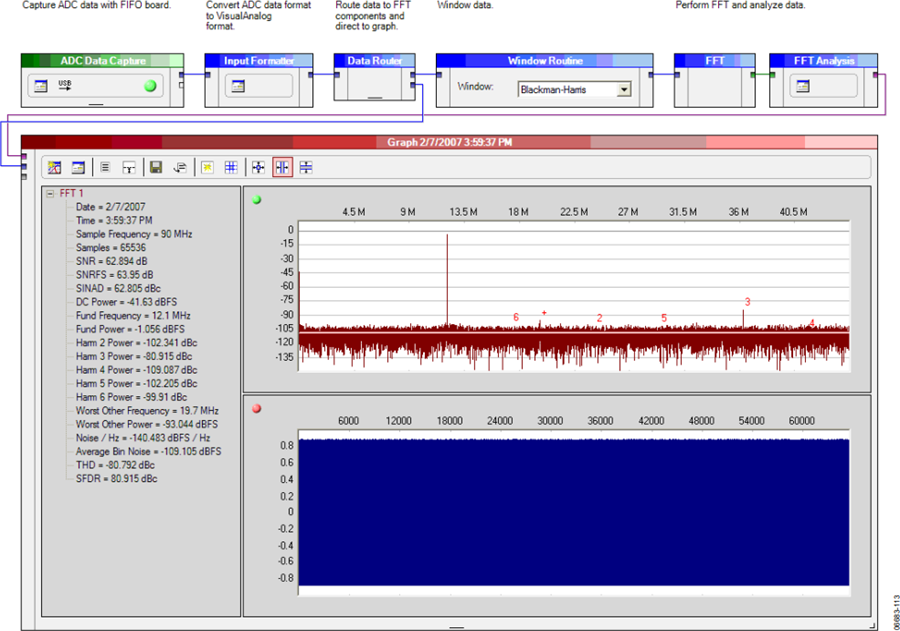The height and width of the screenshot is (631, 900).
Task: Click the grid lines icon in graph toolbar
Action: click(231, 168)
